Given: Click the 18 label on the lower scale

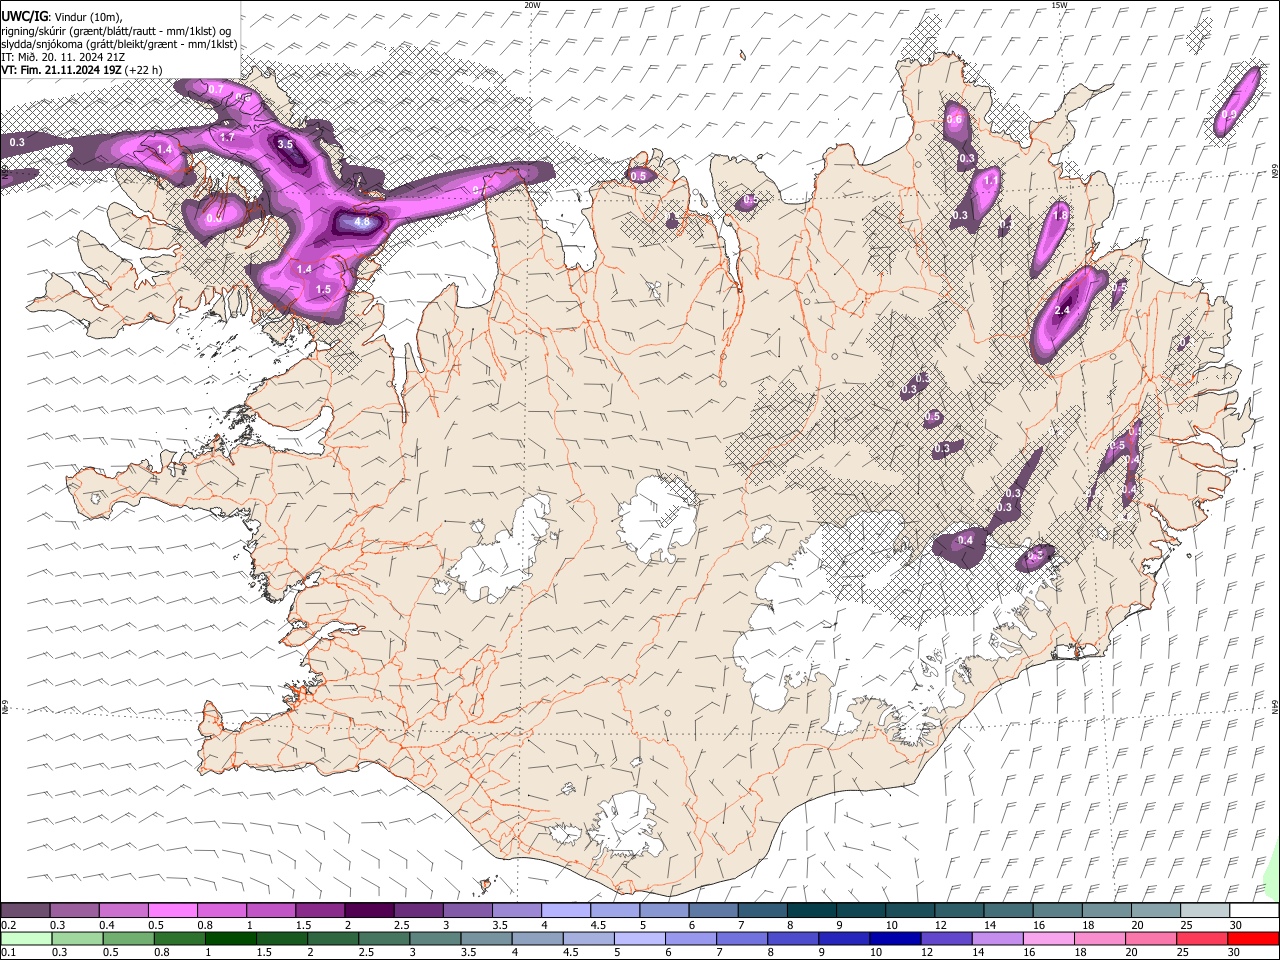Looking at the screenshot, I should tap(1081, 952).
